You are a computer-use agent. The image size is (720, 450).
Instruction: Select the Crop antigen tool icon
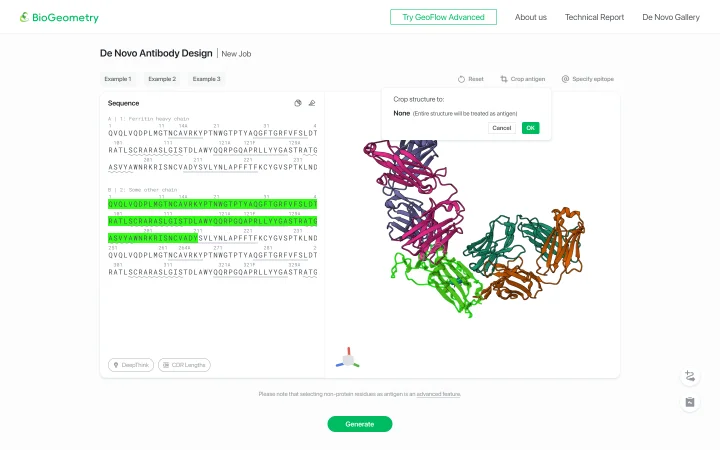504,79
